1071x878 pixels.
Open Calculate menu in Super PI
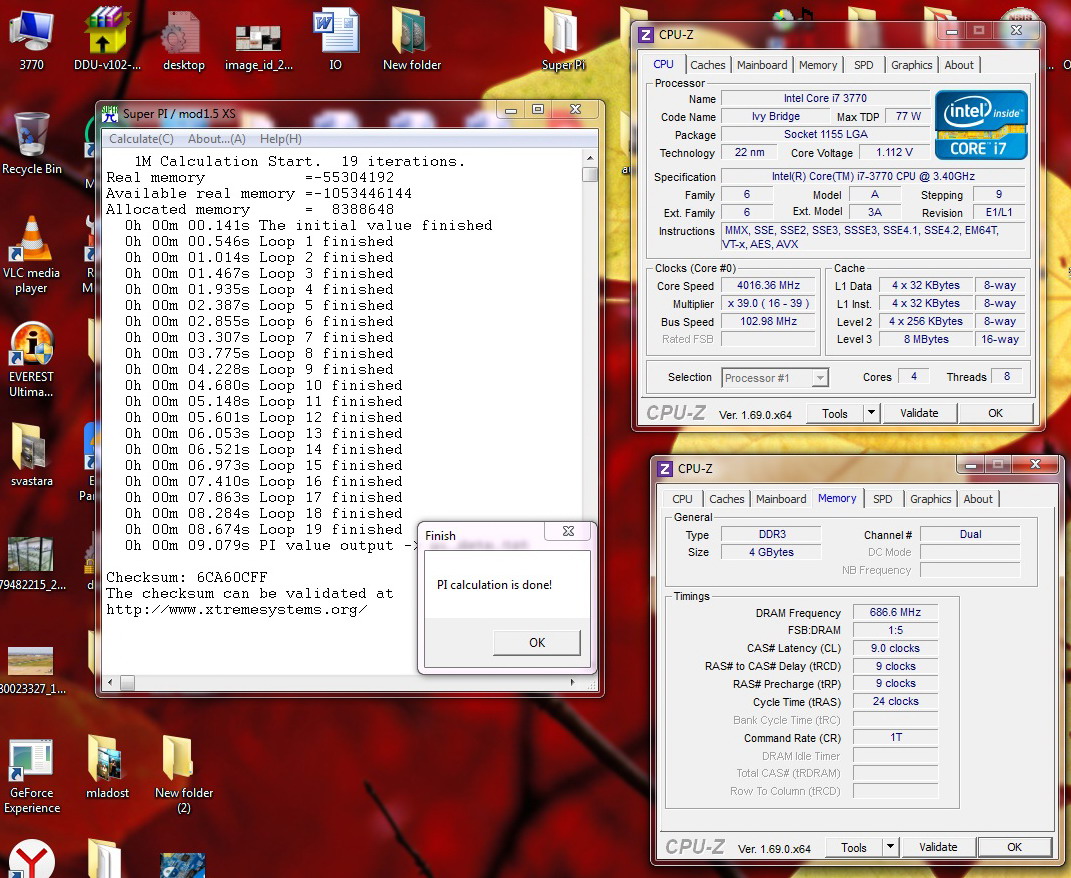(141, 139)
